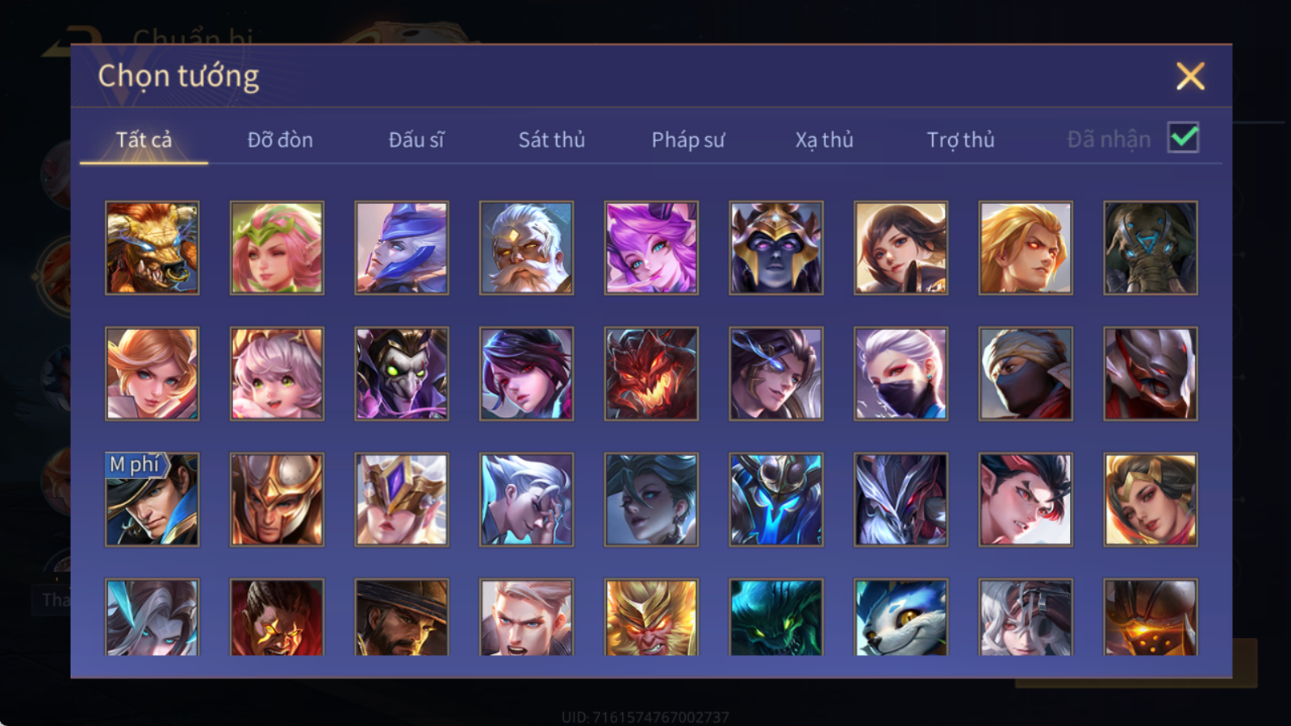Image resolution: width=1291 pixels, height=726 pixels.
Task: Choose the pink-haired flower crown hero
Action: 277,248
